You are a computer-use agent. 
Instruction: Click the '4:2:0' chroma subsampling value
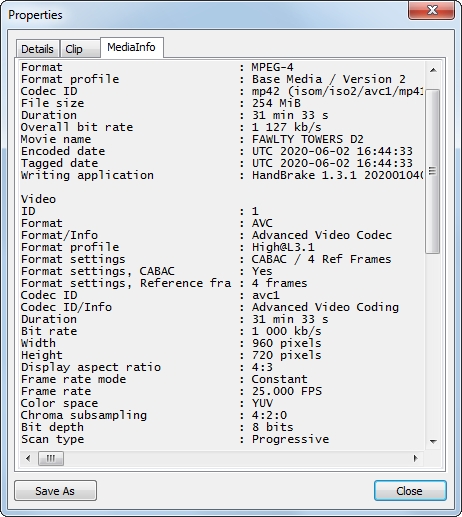pyautogui.click(x=269, y=415)
